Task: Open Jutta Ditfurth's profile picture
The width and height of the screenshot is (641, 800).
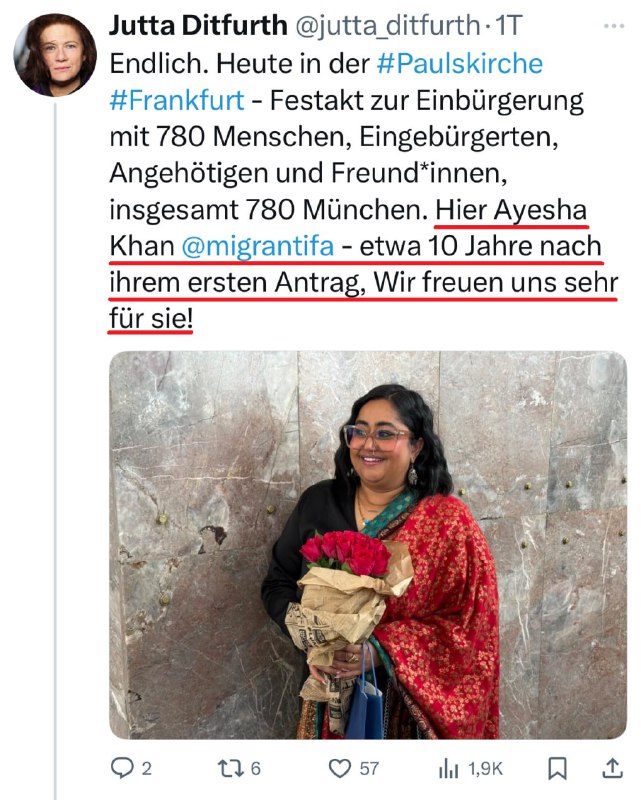Action: (55, 55)
